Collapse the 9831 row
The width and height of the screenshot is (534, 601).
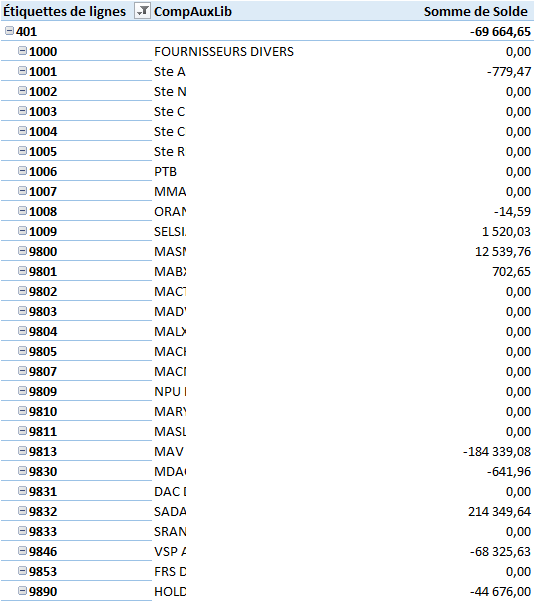click(x=23, y=491)
